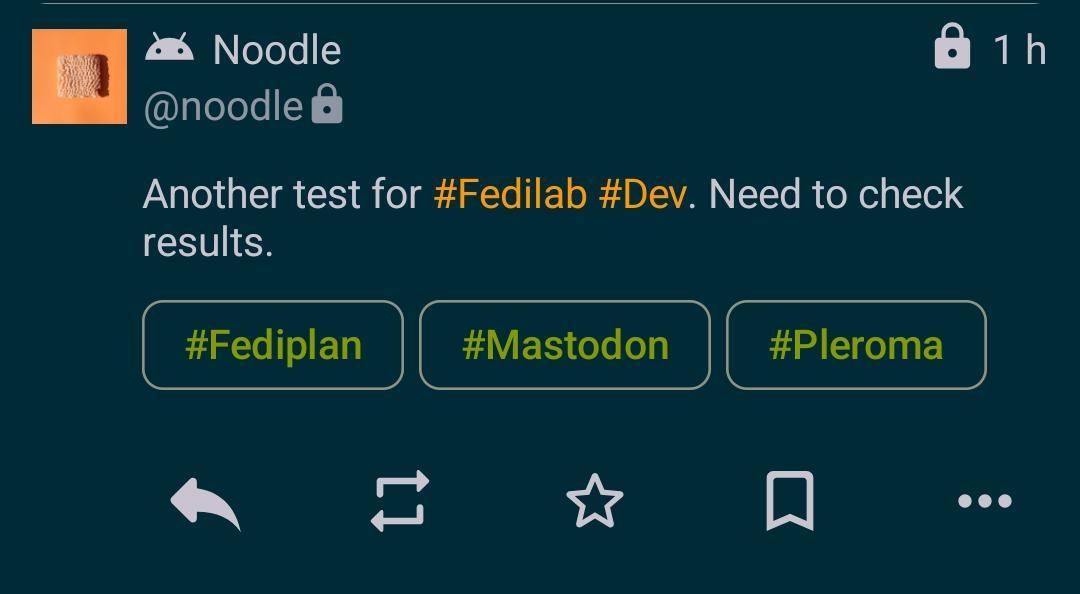This screenshot has height=594, width=1080.
Task: Open the three-dot more options menu
Action: coord(985,501)
